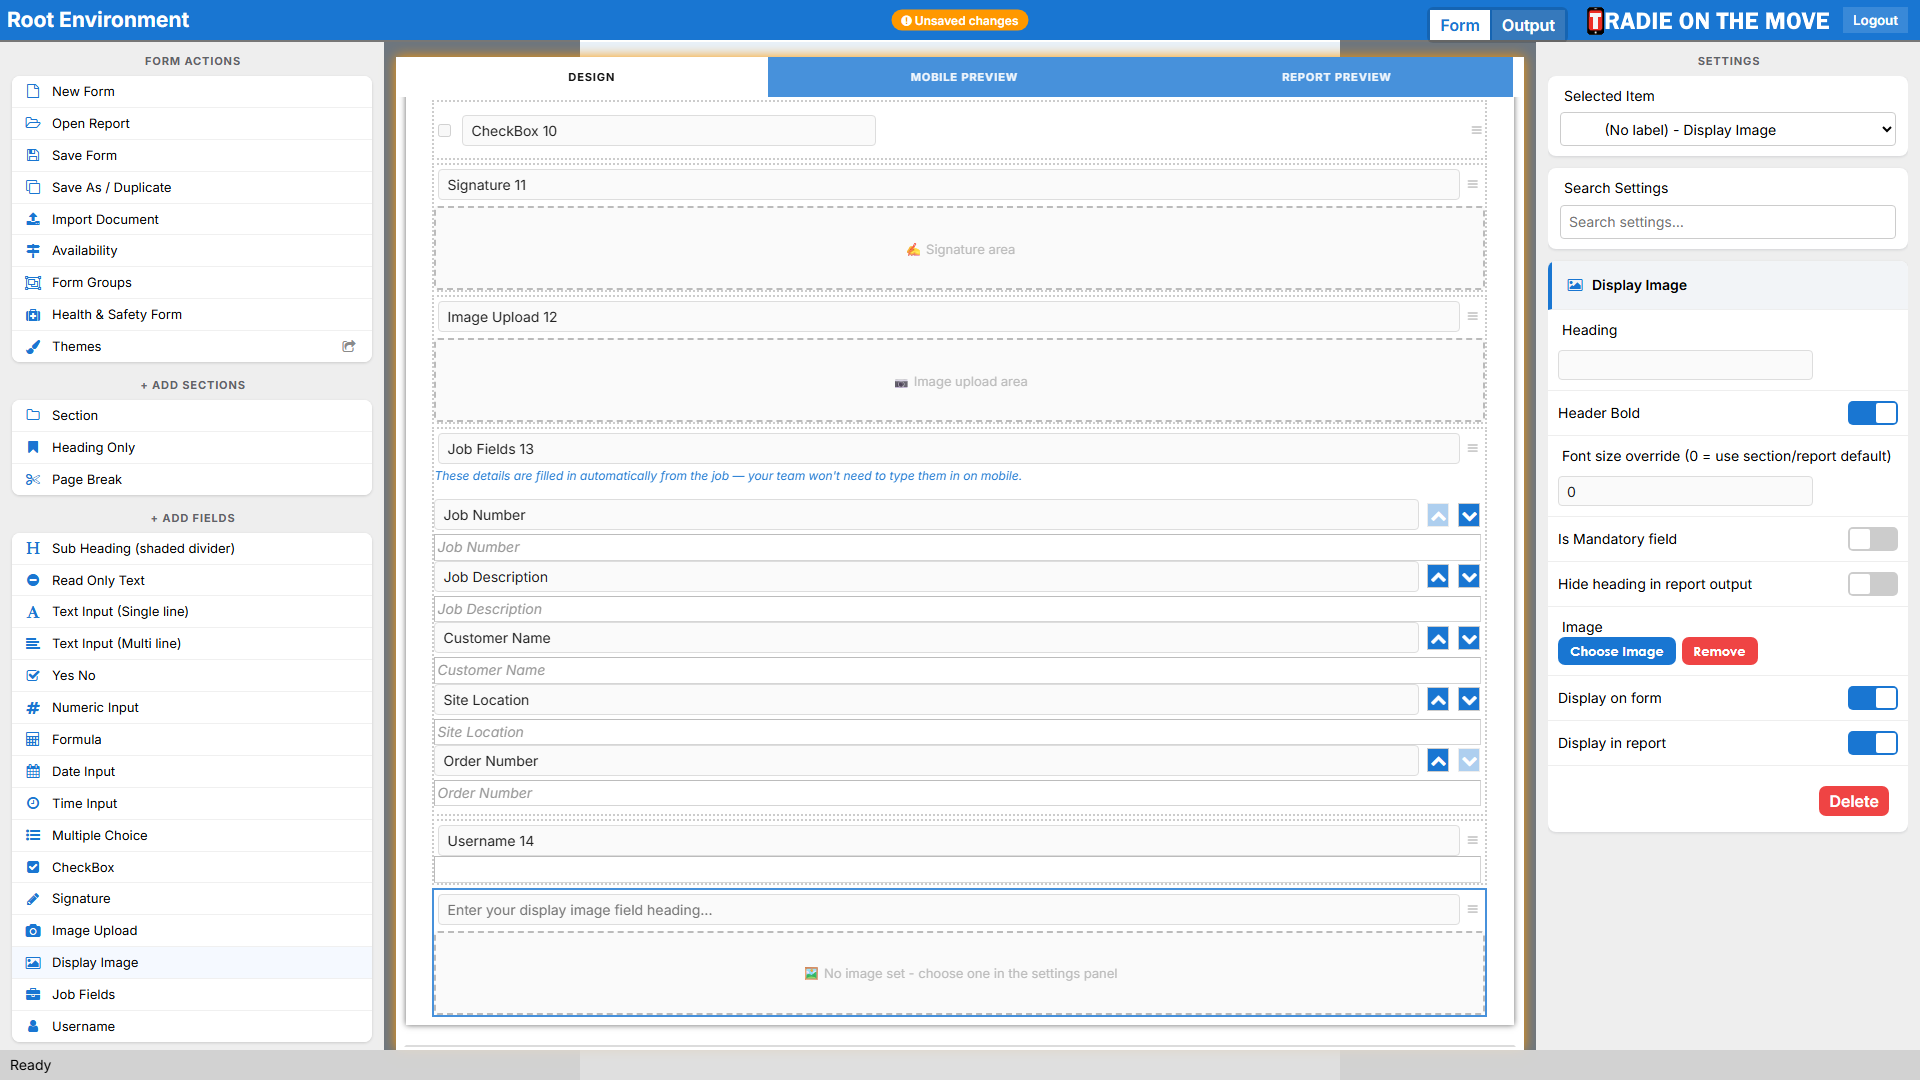
Task: Enable the Is Mandatory field switch
Action: [x=1872, y=539]
